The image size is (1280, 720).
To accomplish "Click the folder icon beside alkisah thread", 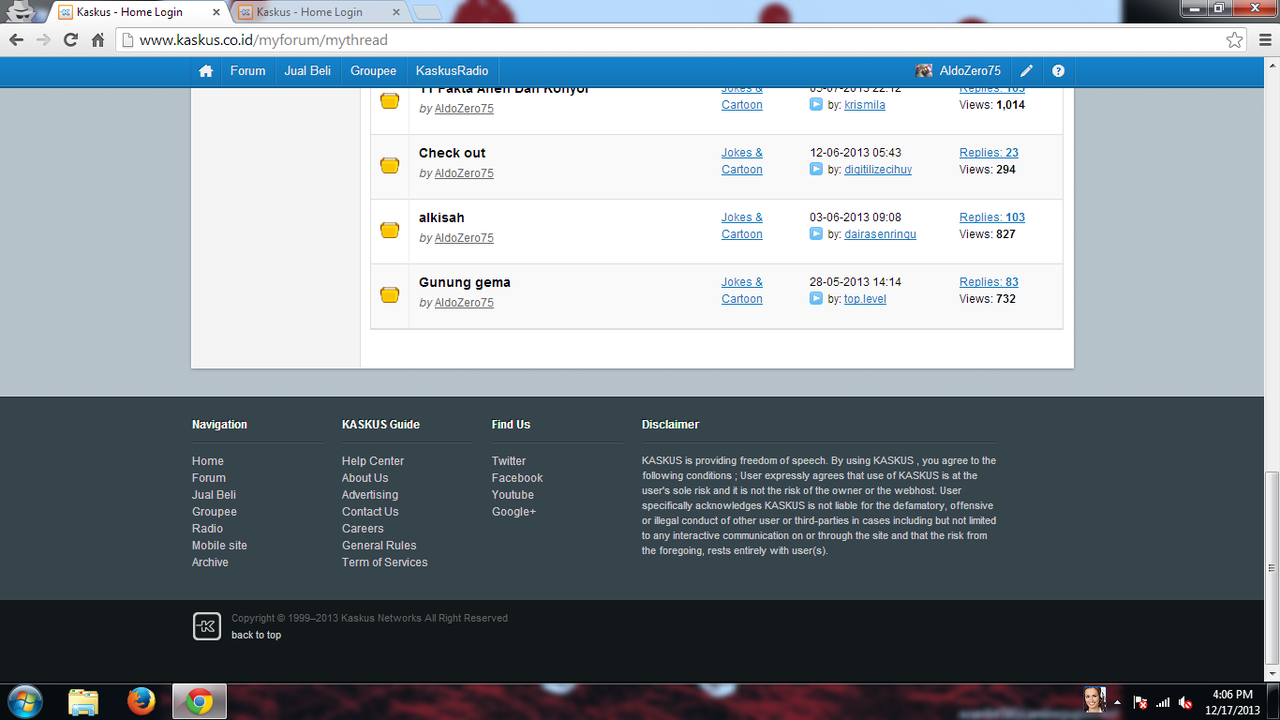I will (x=390, y=230).
